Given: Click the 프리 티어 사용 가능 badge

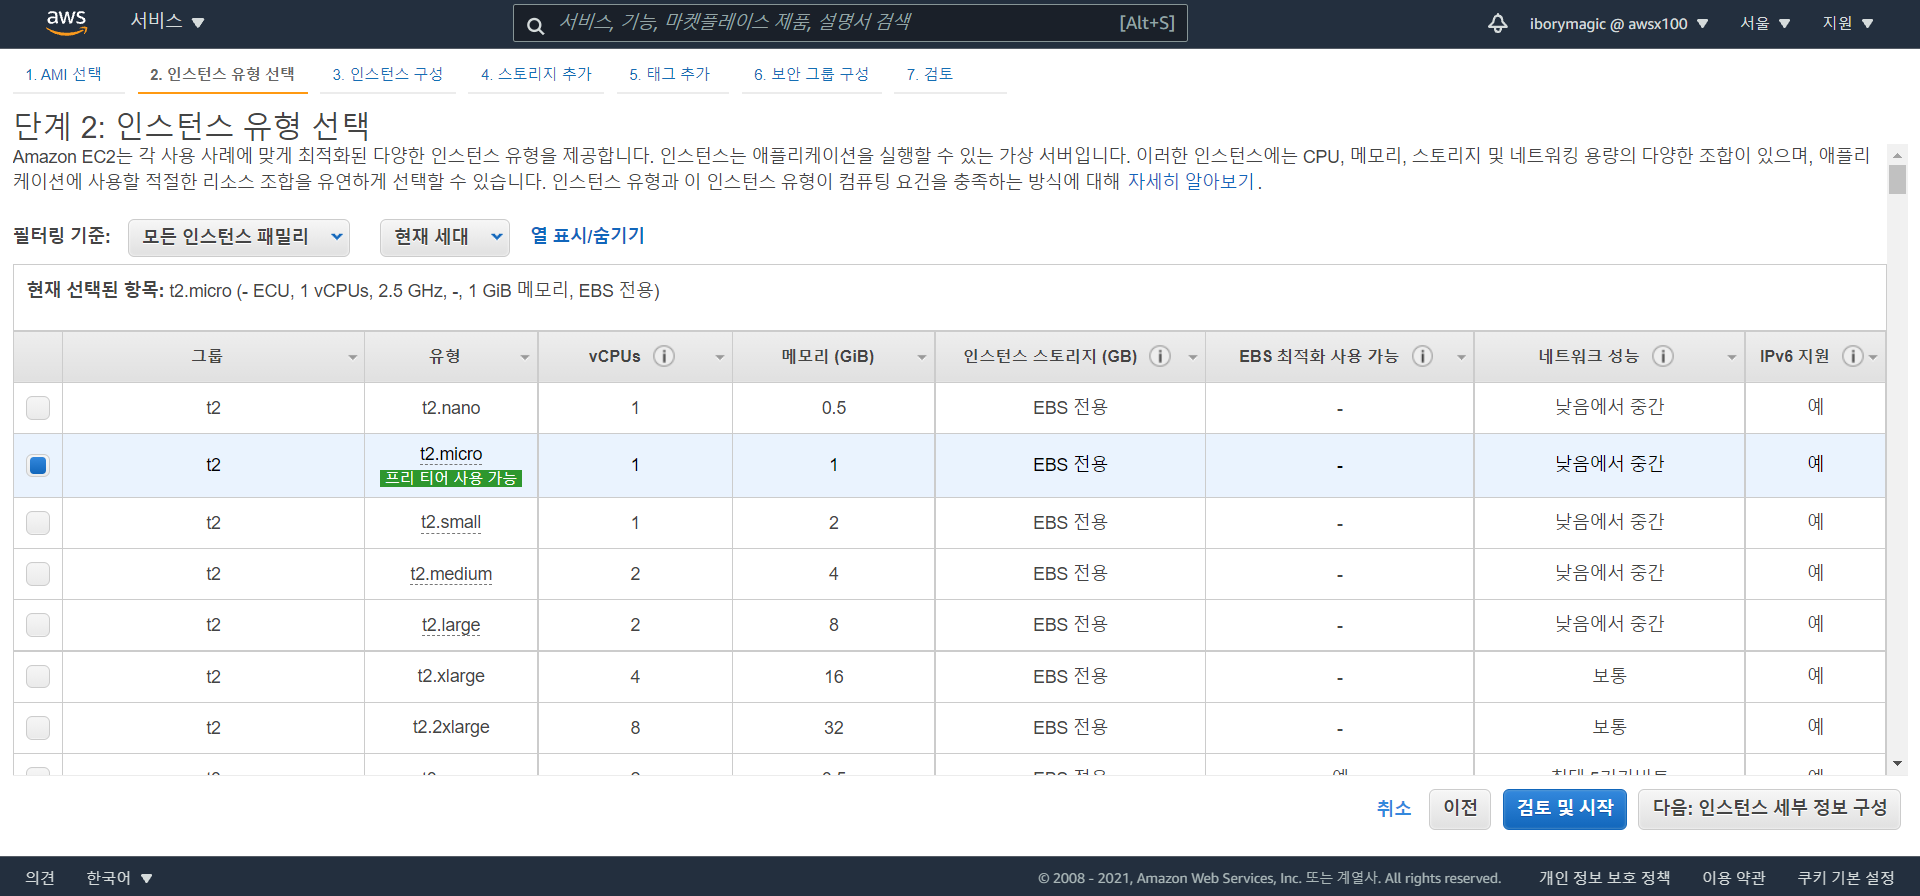Looking at the screenshot, I should (451, 478).
